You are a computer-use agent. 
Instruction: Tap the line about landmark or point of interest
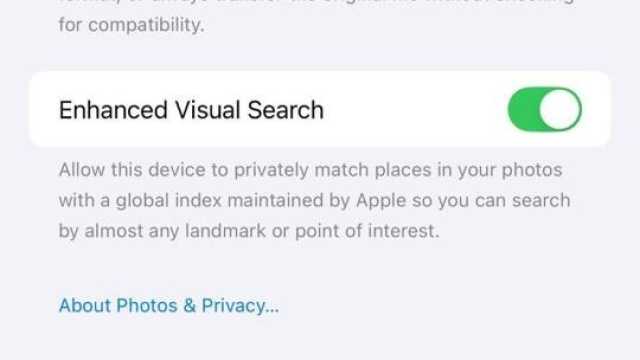[249, 231]
